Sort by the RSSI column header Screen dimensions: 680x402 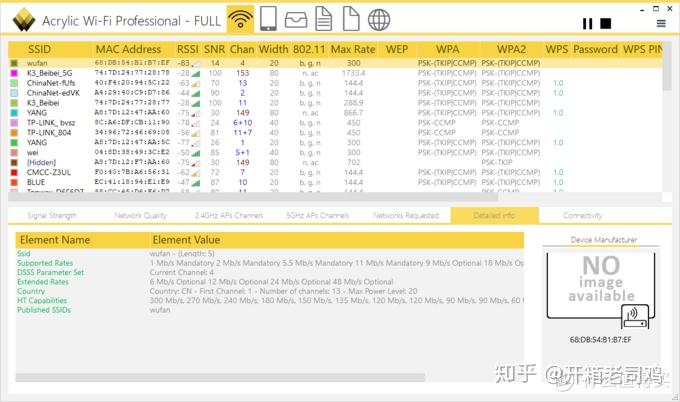click(x=187, y=49)
